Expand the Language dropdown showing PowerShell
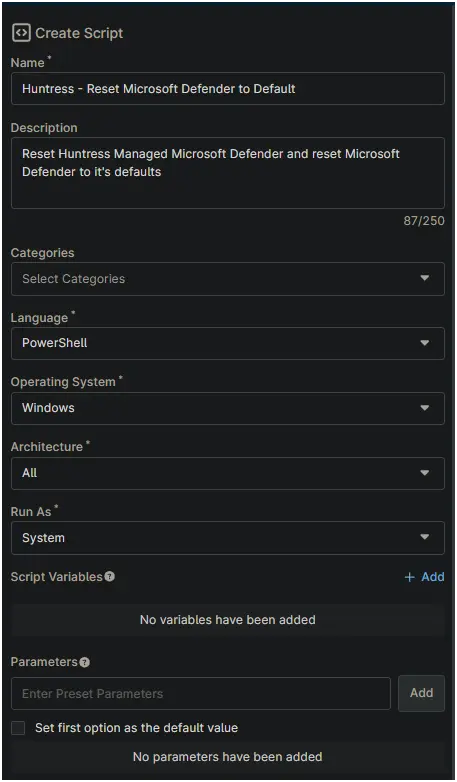 pyautogui.click(x=228, y=343)
